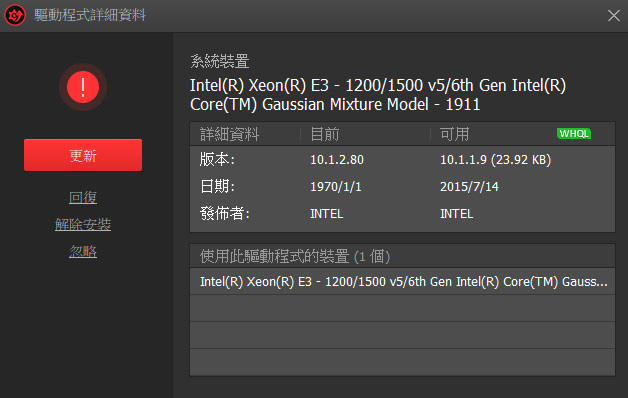Click the red exclamation warning icon
The image size is (628, 398).
click(83, 87)
